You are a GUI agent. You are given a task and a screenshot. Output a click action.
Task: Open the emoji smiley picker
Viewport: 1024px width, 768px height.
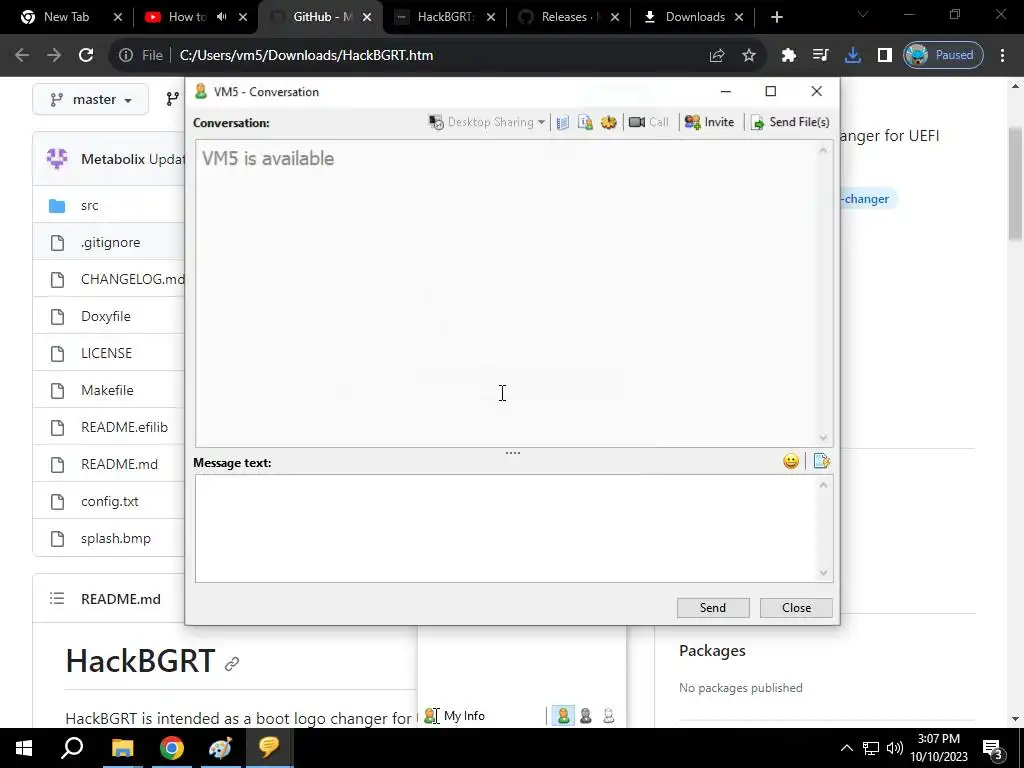[x=791, y=462]
